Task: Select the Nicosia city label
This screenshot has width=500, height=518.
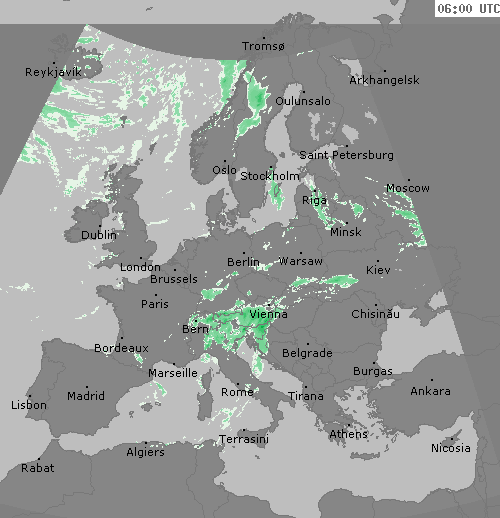Action: 451,448
